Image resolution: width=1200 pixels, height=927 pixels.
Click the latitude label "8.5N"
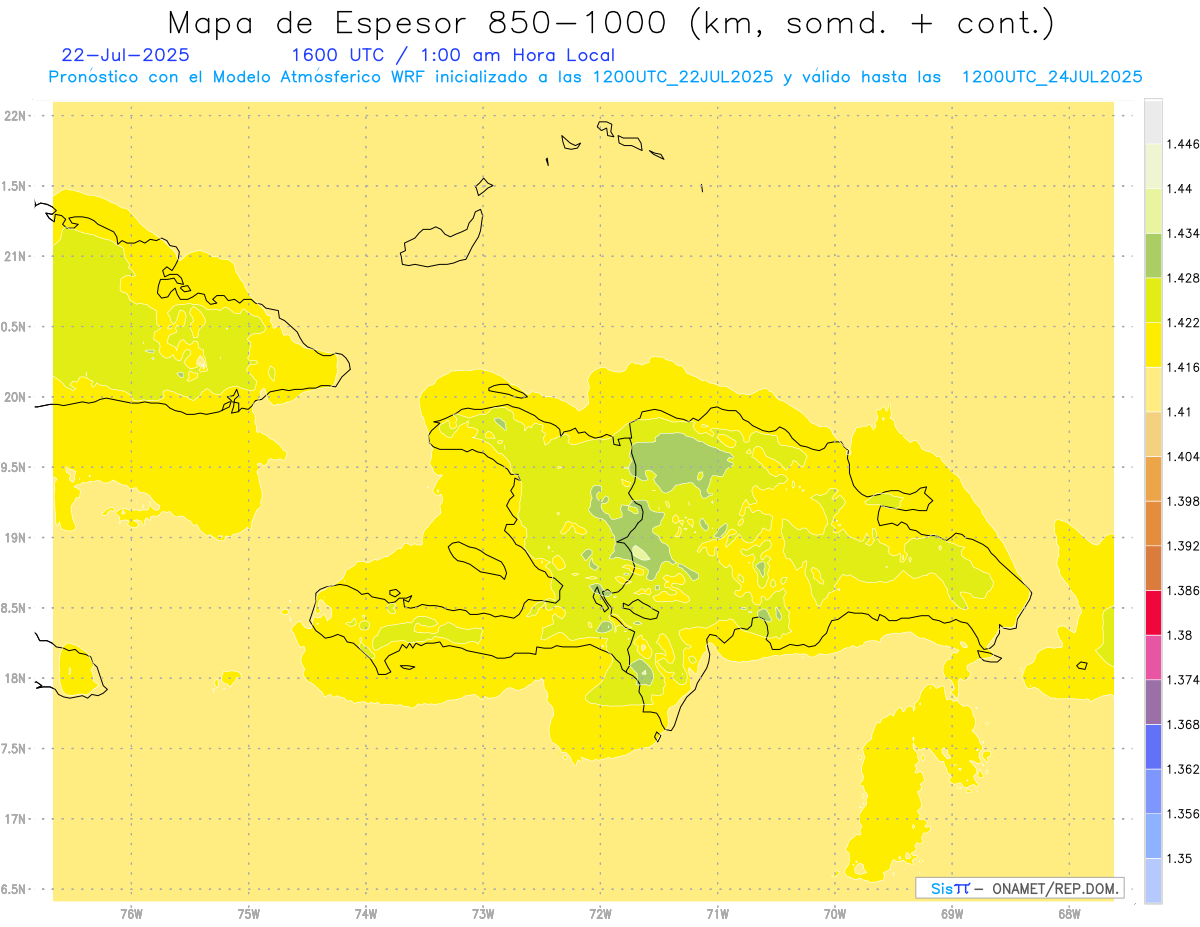tap(12, 608)
